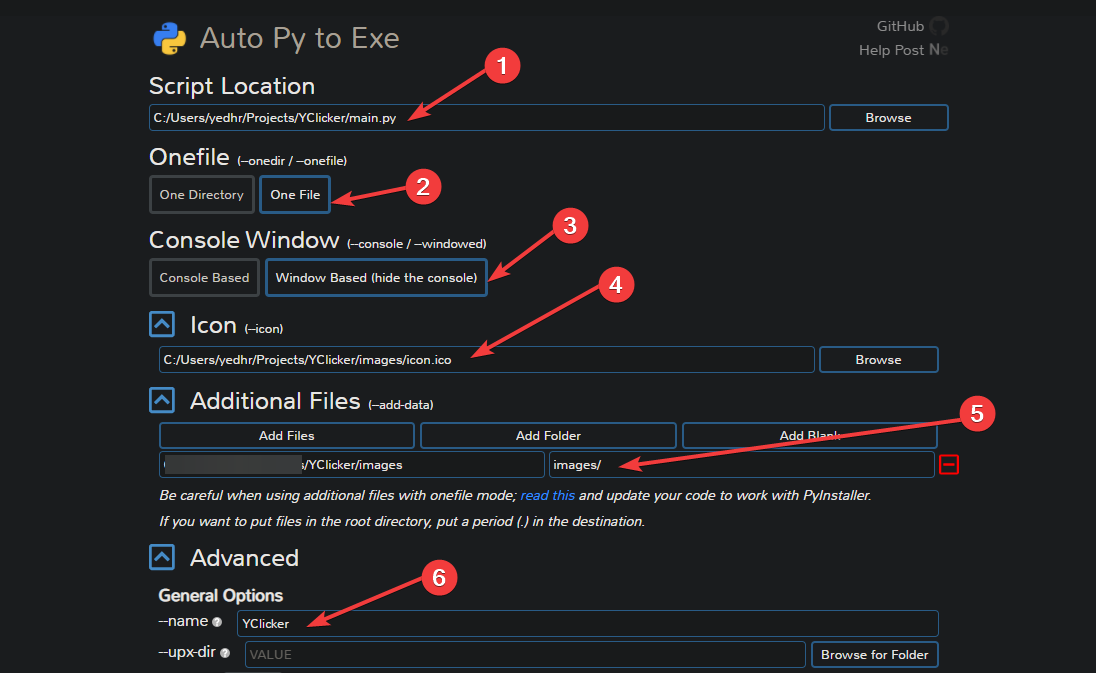Select the One File option

[294, 195]
